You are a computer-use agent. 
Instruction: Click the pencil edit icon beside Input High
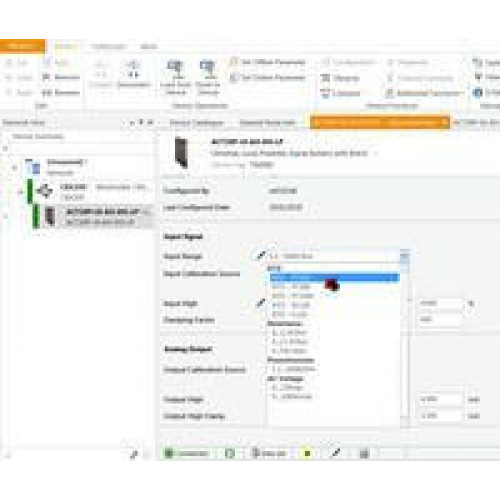(x=261, y=303)
